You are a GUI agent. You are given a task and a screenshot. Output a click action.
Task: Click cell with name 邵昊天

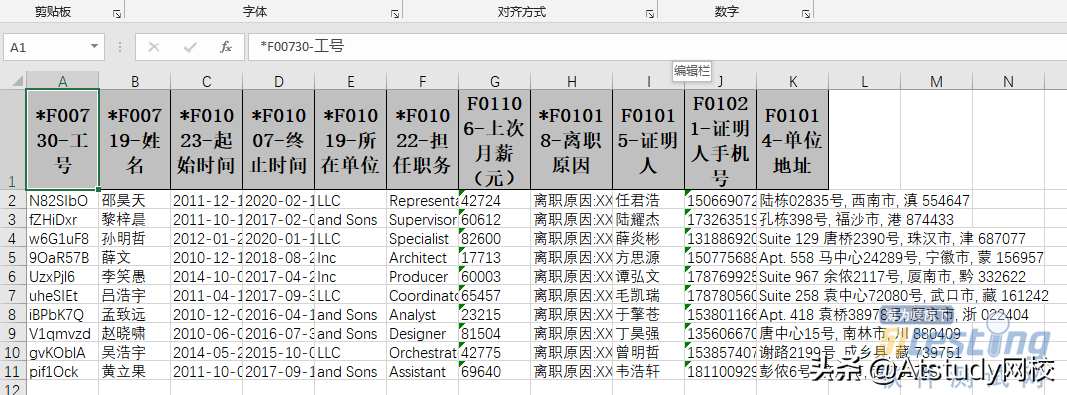135,200
